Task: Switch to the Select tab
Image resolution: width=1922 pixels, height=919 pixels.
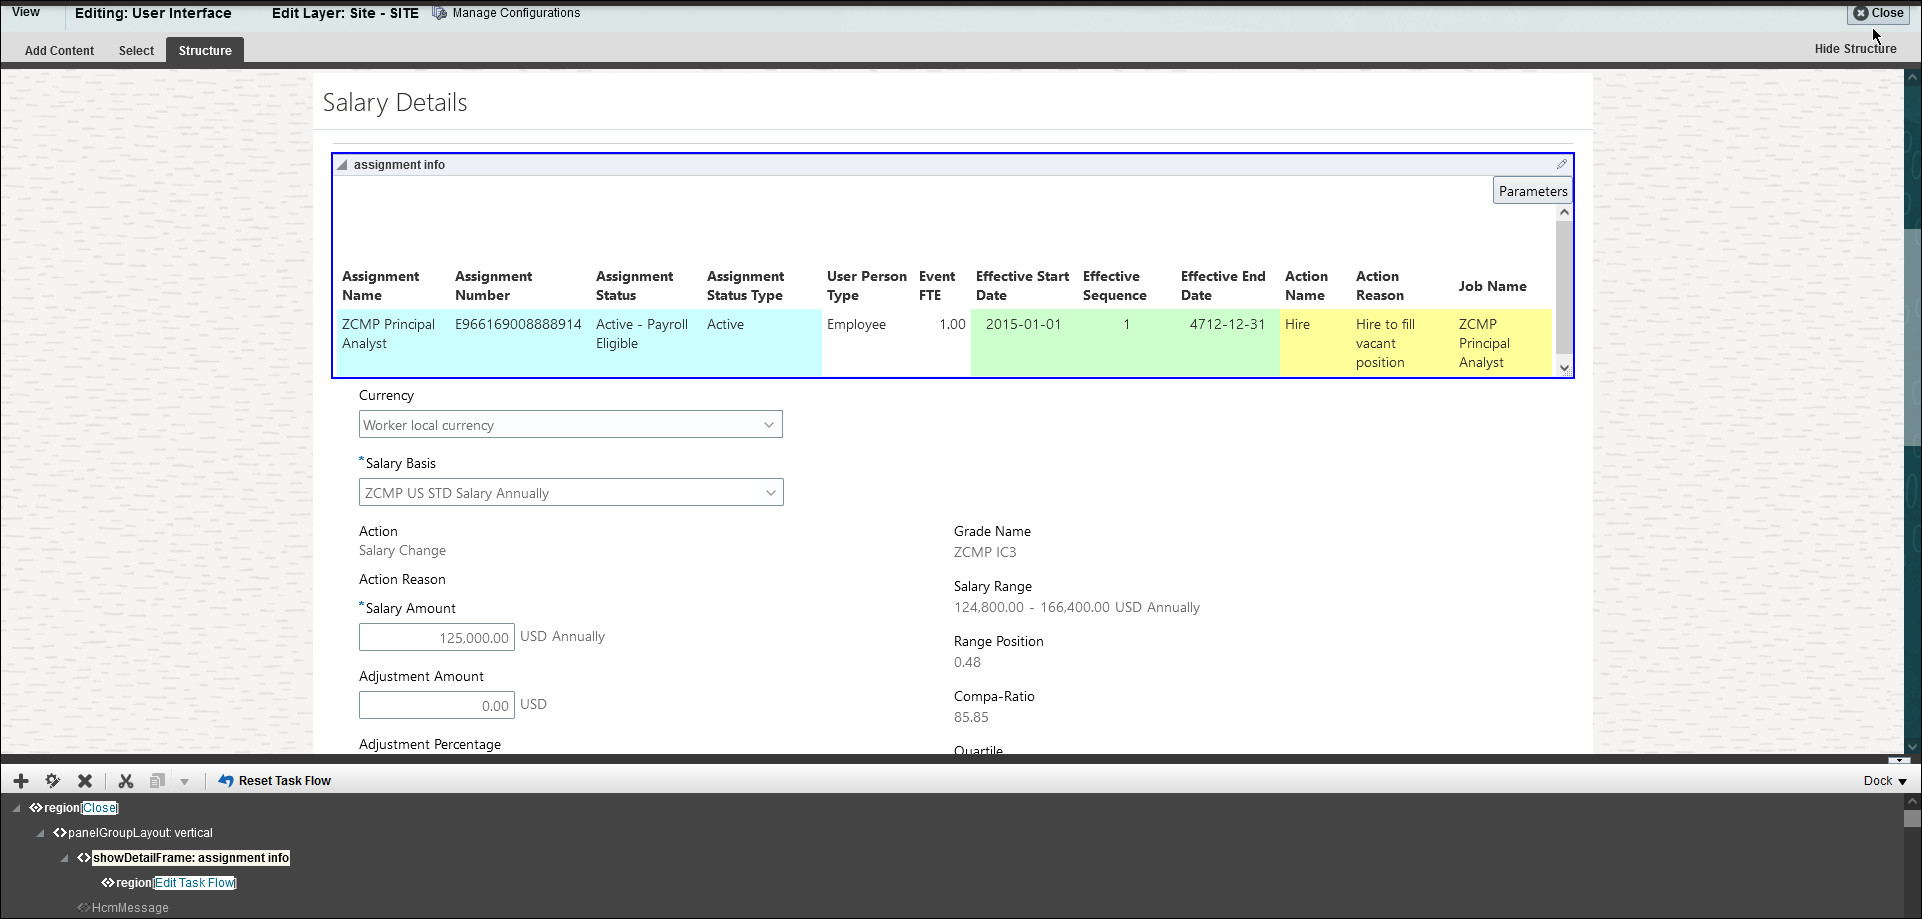Action: click(136, 51)
